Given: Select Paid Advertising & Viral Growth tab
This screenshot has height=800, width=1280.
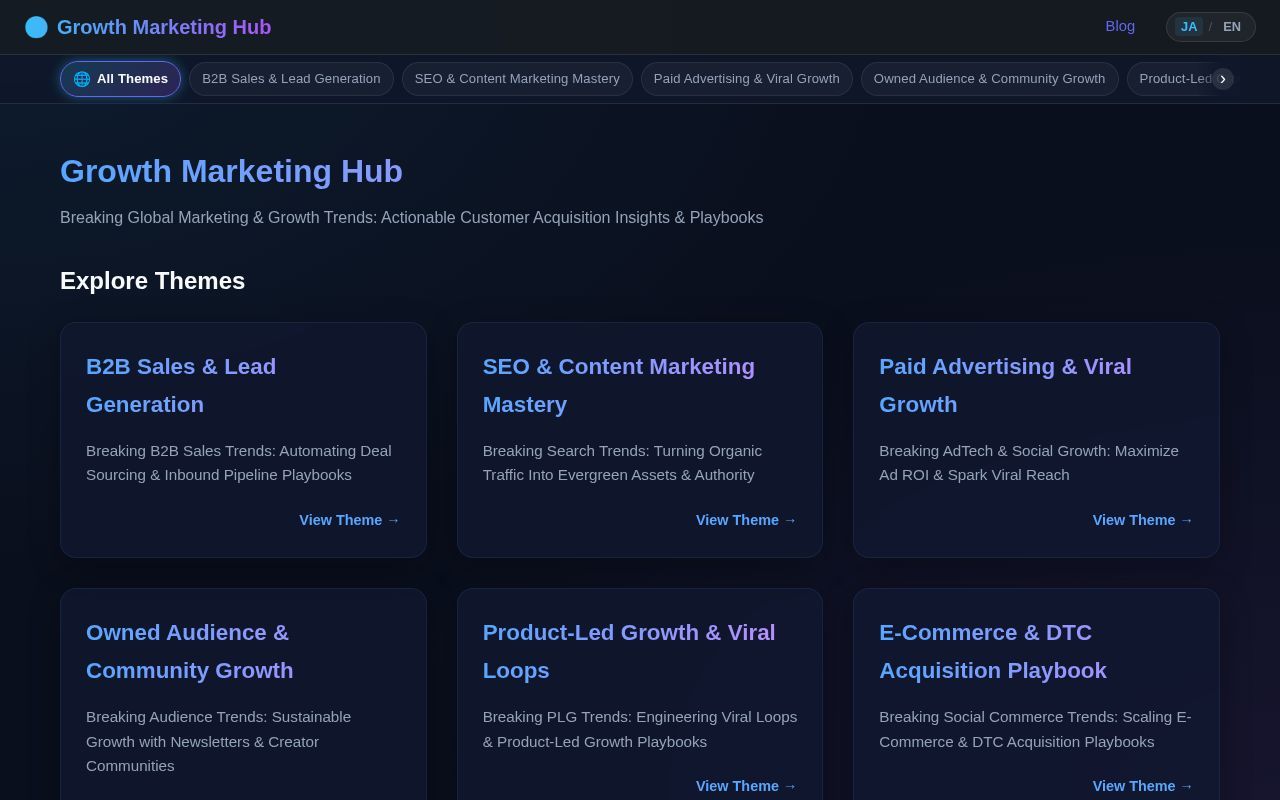Looking at the screenshot, I should point(747,79).
